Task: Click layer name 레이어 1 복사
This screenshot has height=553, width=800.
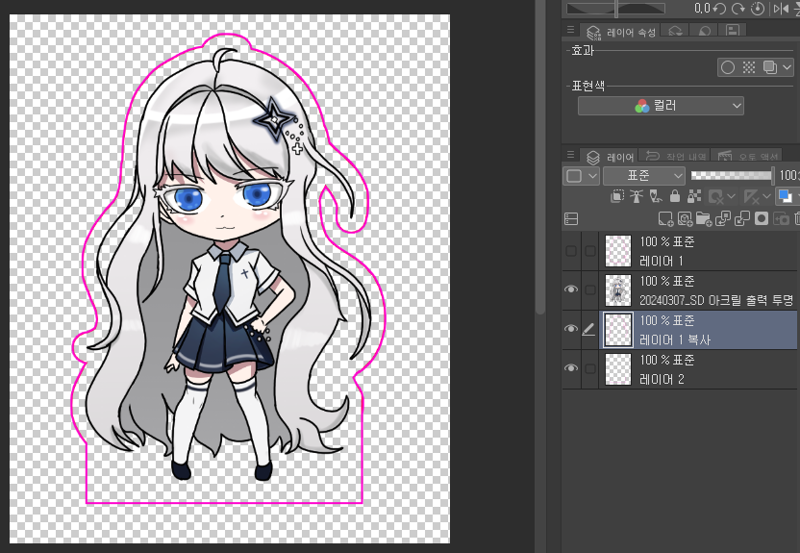Action: tap(674, 340)
